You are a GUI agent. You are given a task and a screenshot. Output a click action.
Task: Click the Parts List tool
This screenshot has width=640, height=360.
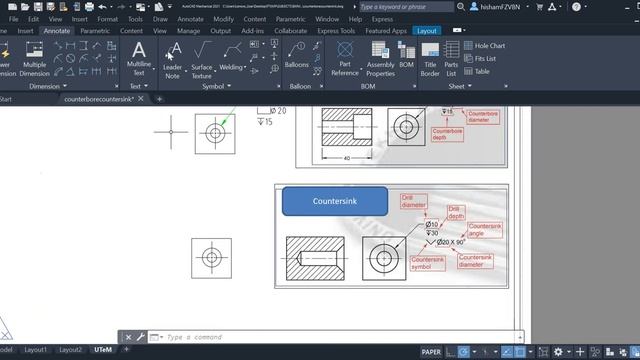451,59
